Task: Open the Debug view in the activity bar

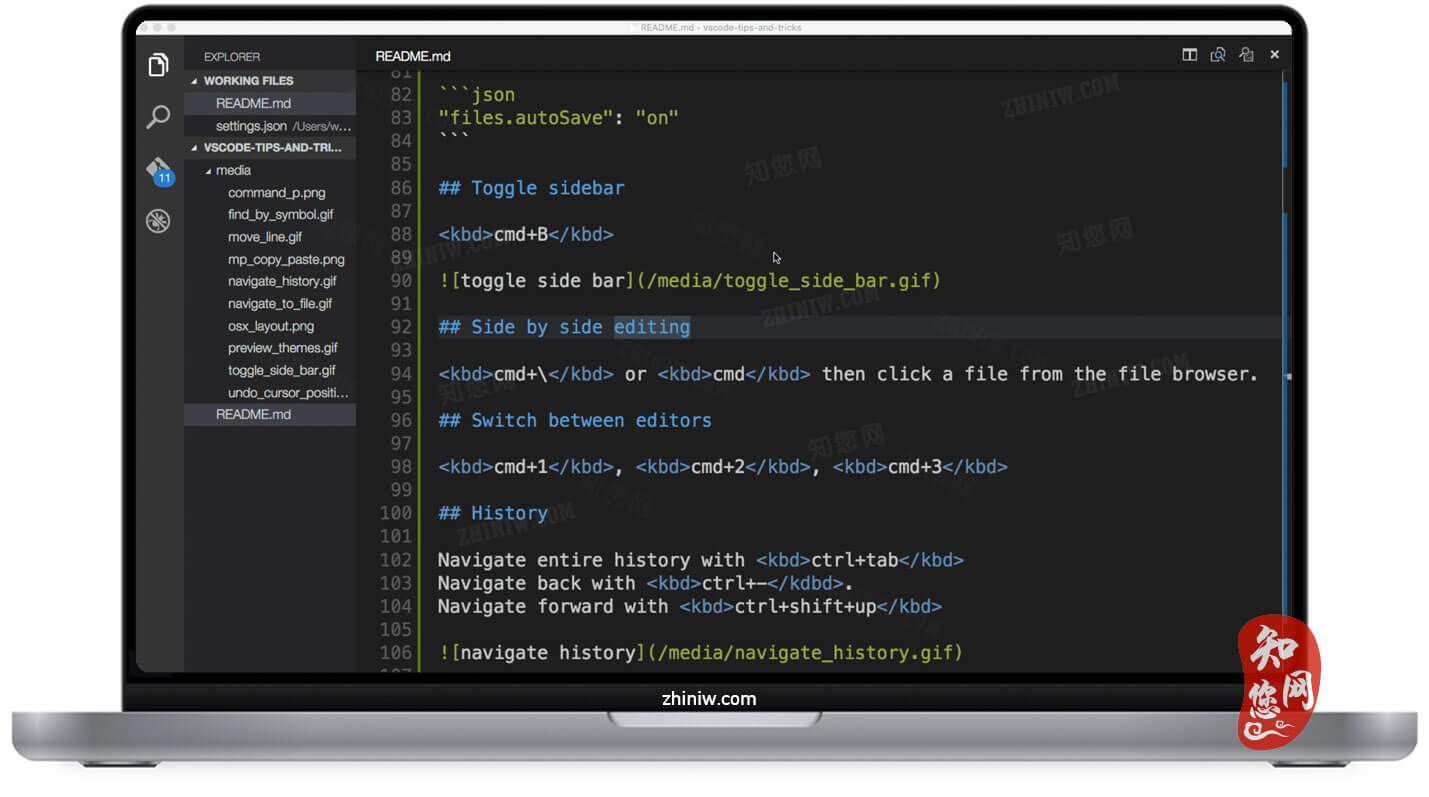Action: click(x=158, y=221)
